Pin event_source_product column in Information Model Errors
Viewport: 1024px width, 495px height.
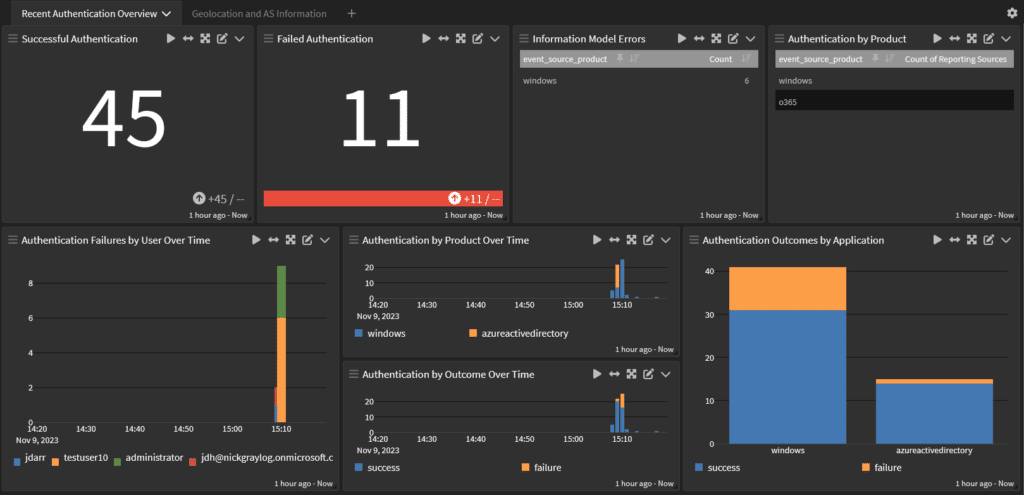pyautogui.click(x=620, y=60)
